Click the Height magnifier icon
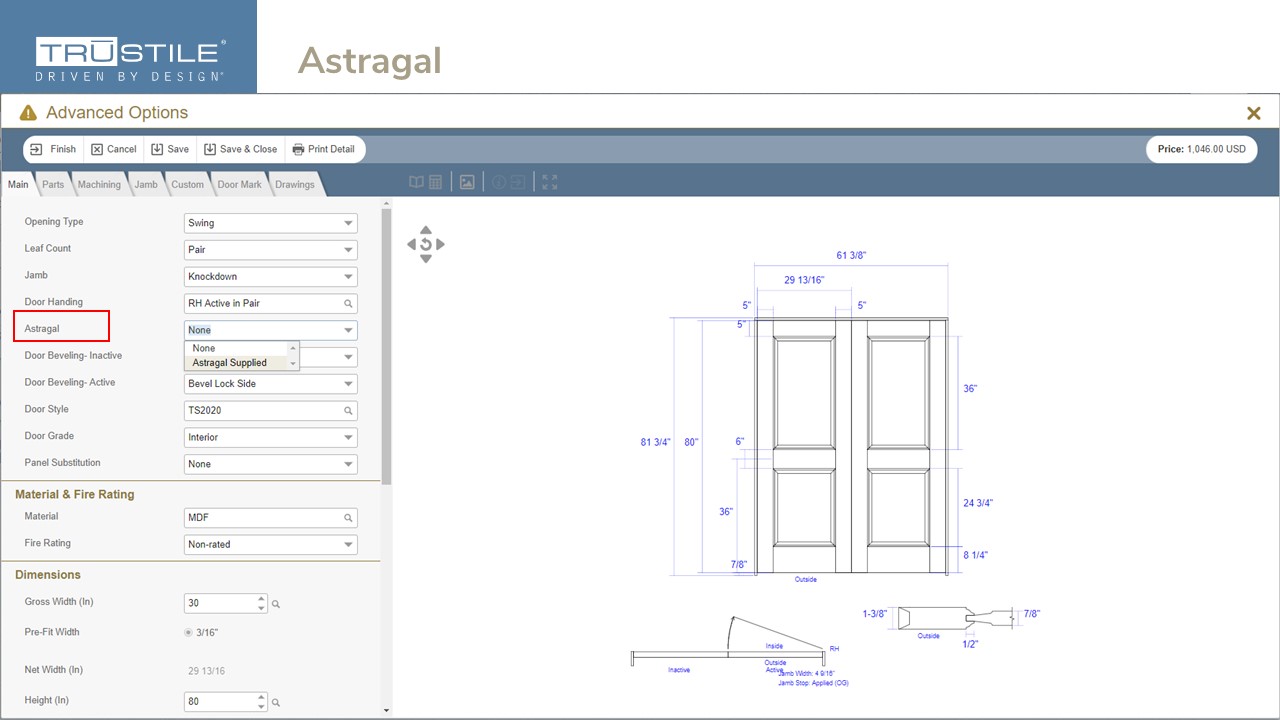1280x720 pixels. click(x=277, y=702)
